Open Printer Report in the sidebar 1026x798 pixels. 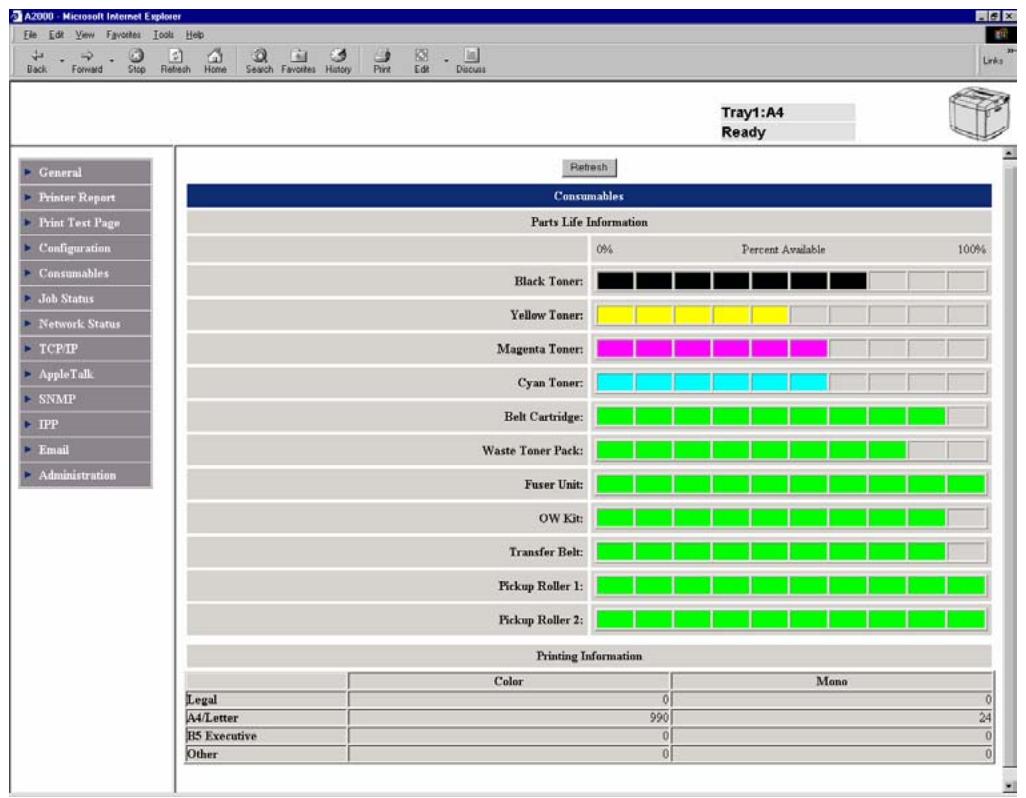pyautogui.click(x=86, y=197)
